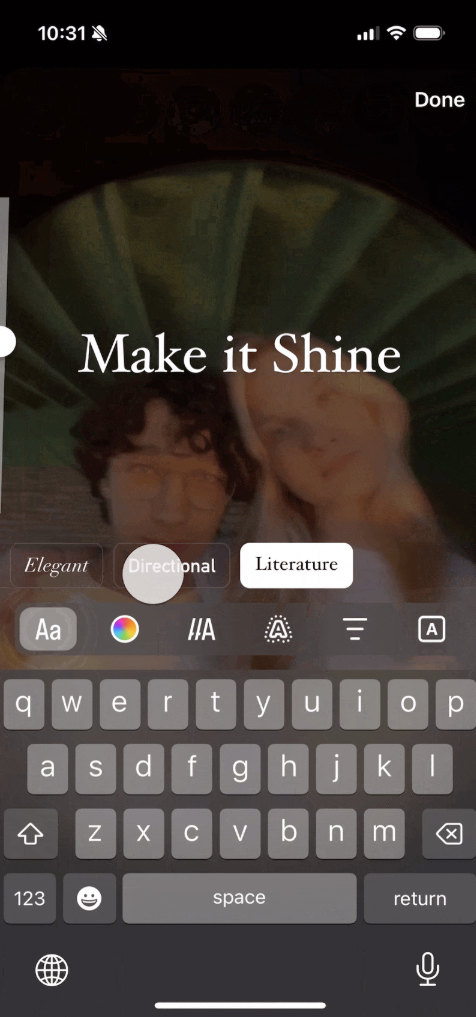476x1017 pixels.
Task: Tap the h key
Action: (x=287, y=769)
